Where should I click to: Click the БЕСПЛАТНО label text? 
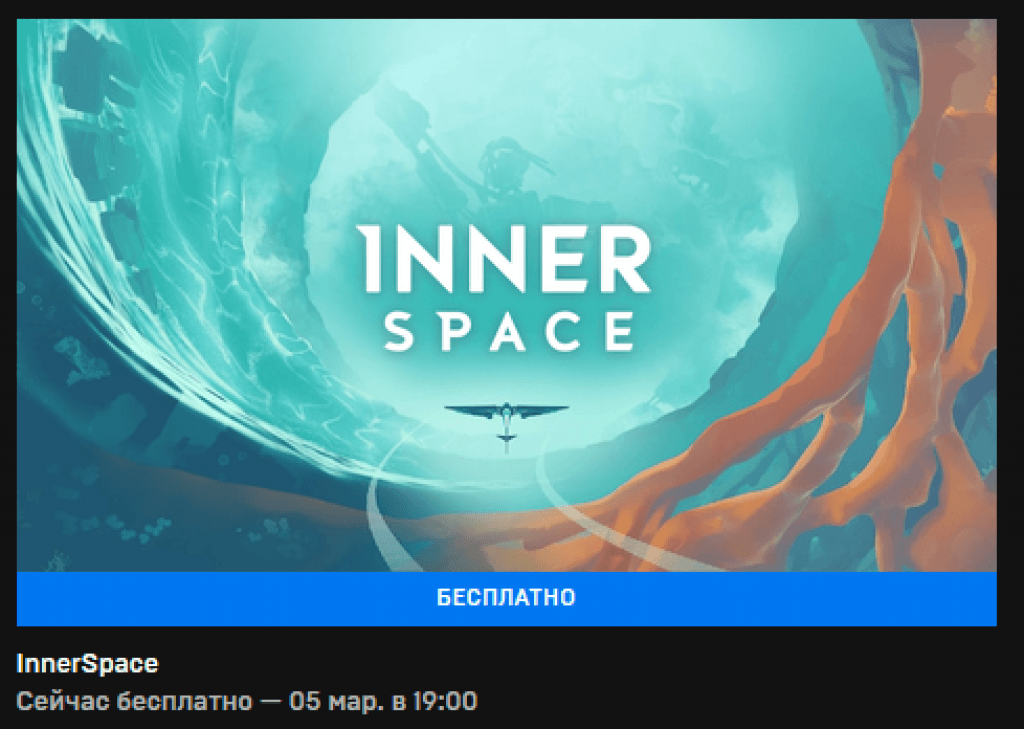click(506, 598)
